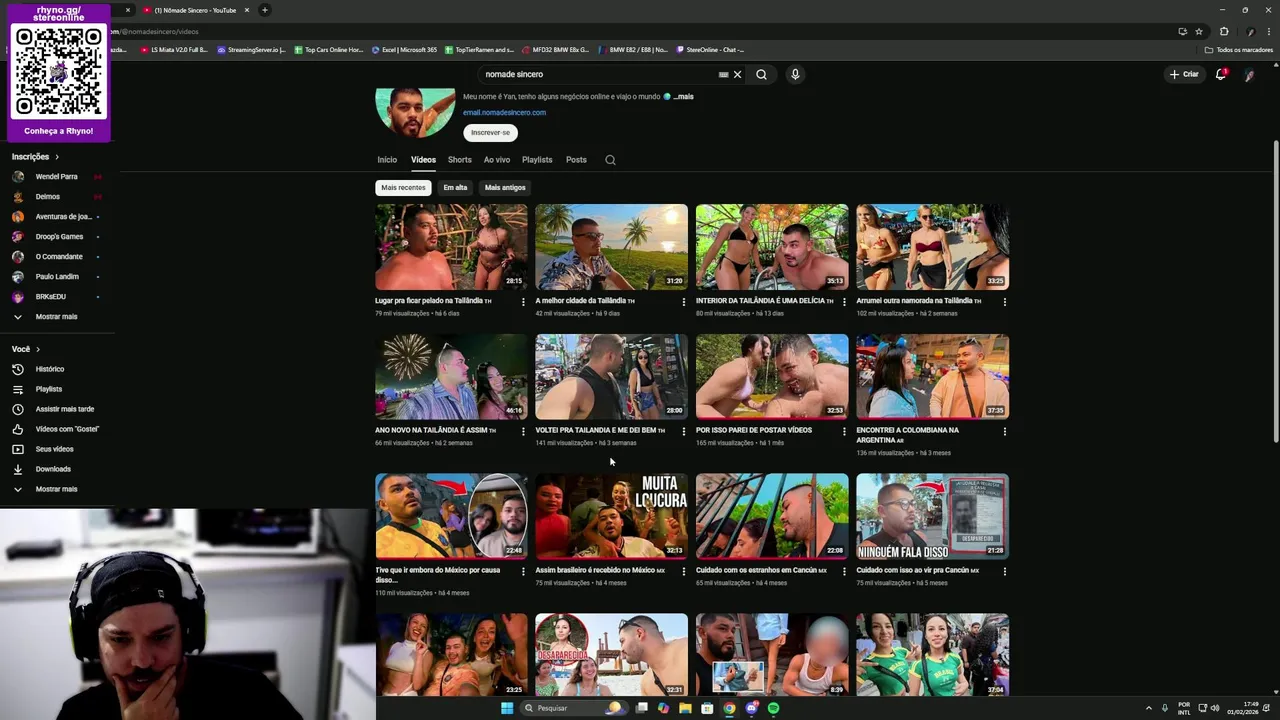The width and height of the screenshot is (1280, 720).
Task: Open the Posts tab
Action: pos(576,160)
